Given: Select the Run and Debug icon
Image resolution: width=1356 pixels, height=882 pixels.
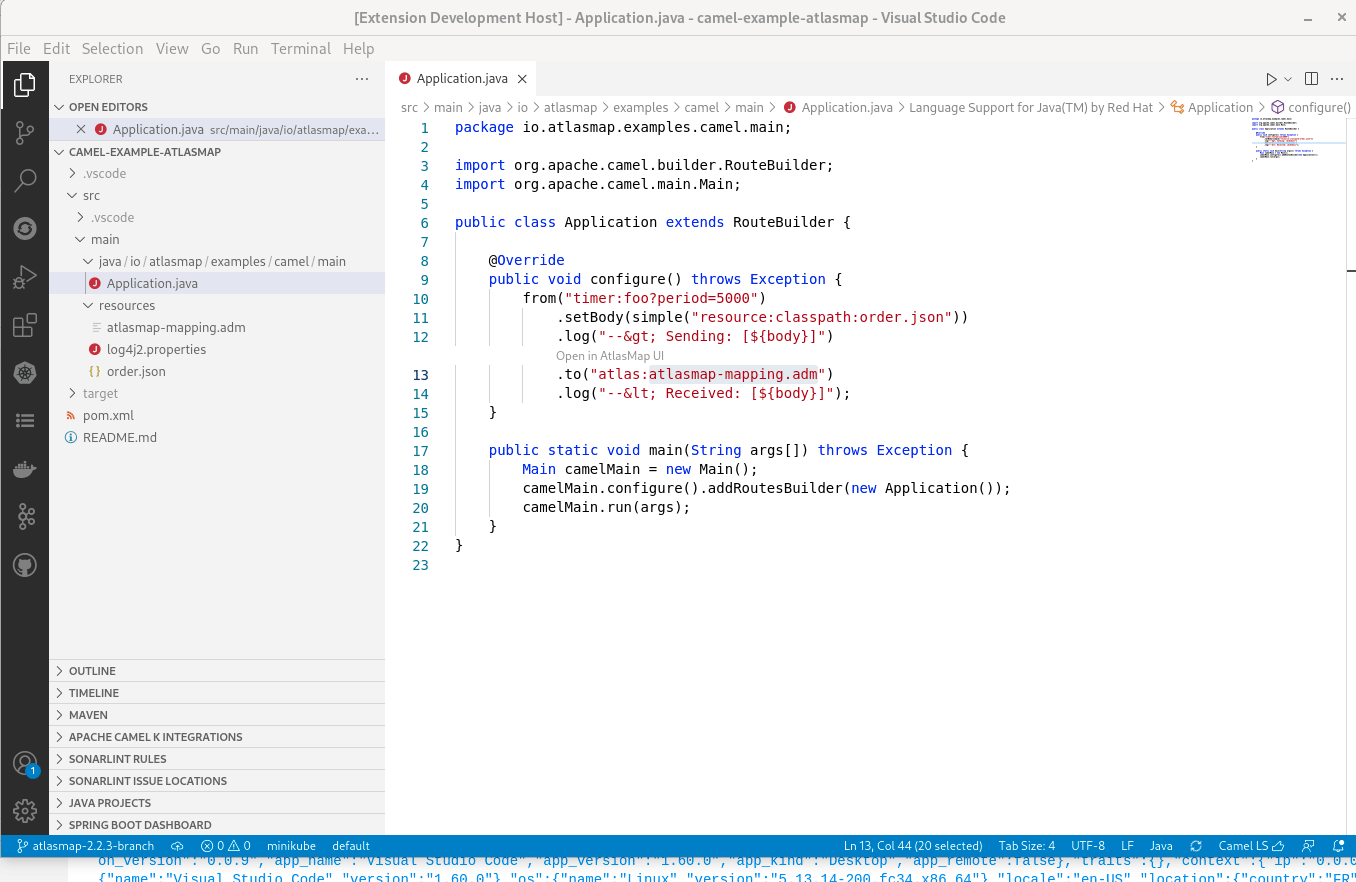Looking at the screenshot, I should (x=25, y=276).
